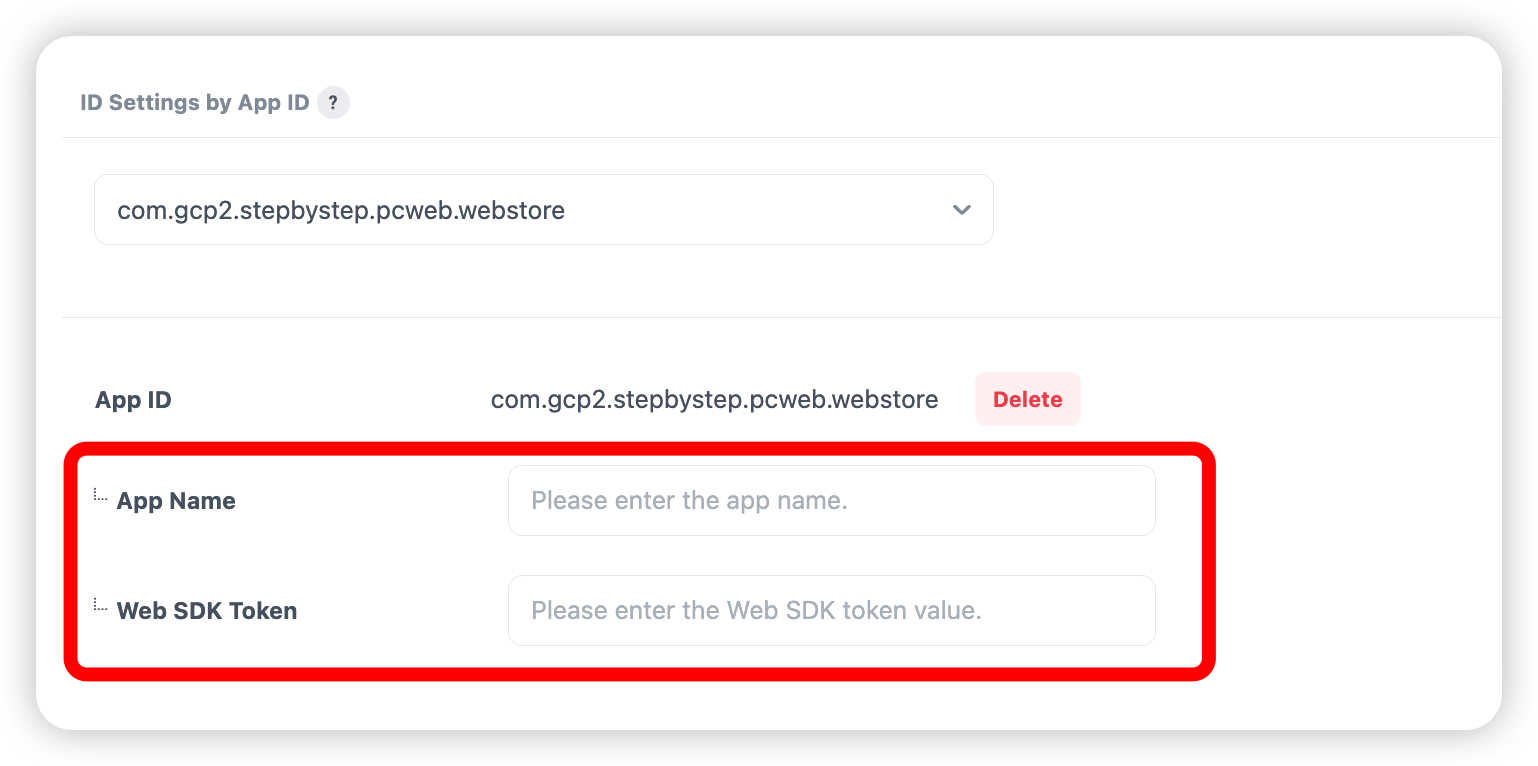Image resolution: width=1538 pixels, height=766 pixels.
Task: Click the 'Please enter the Web SDK token value.' placeholder
Action: [756, 610]
